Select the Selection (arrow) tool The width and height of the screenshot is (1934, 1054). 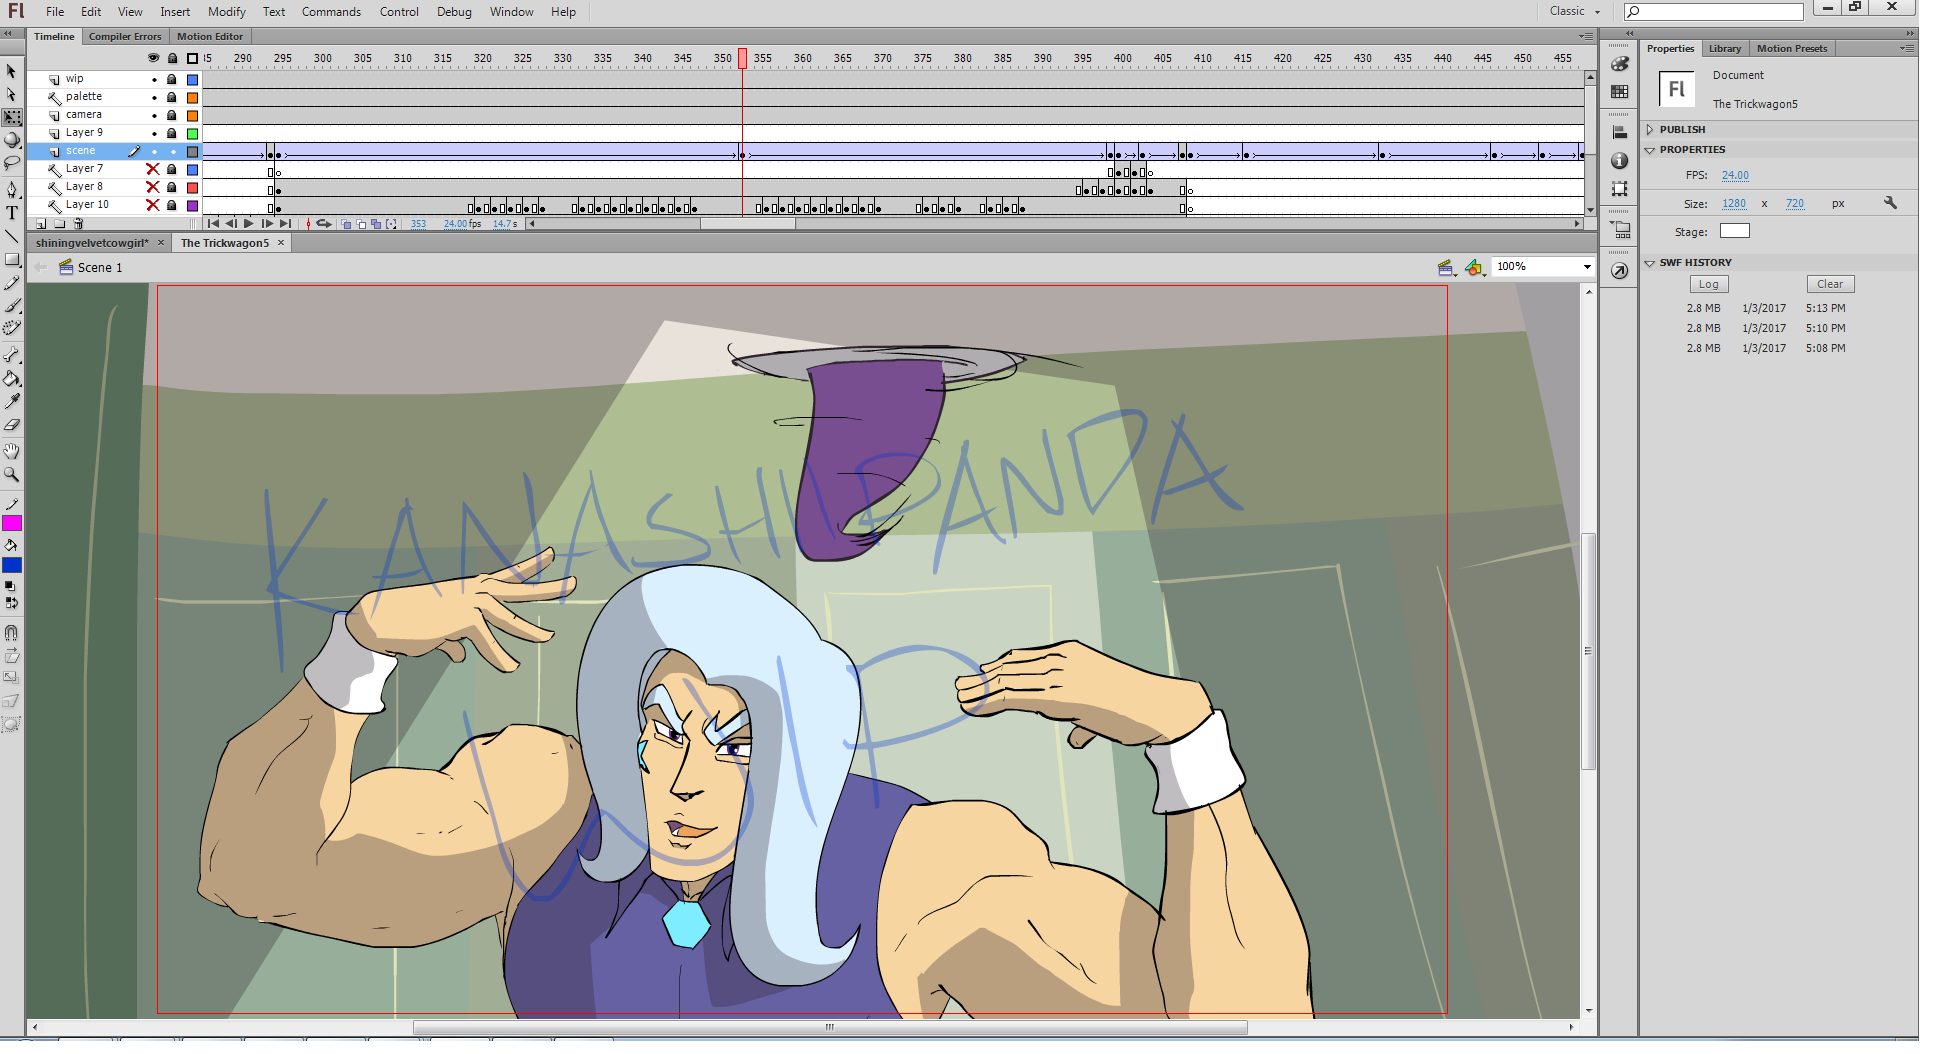[x=12, y=71]
